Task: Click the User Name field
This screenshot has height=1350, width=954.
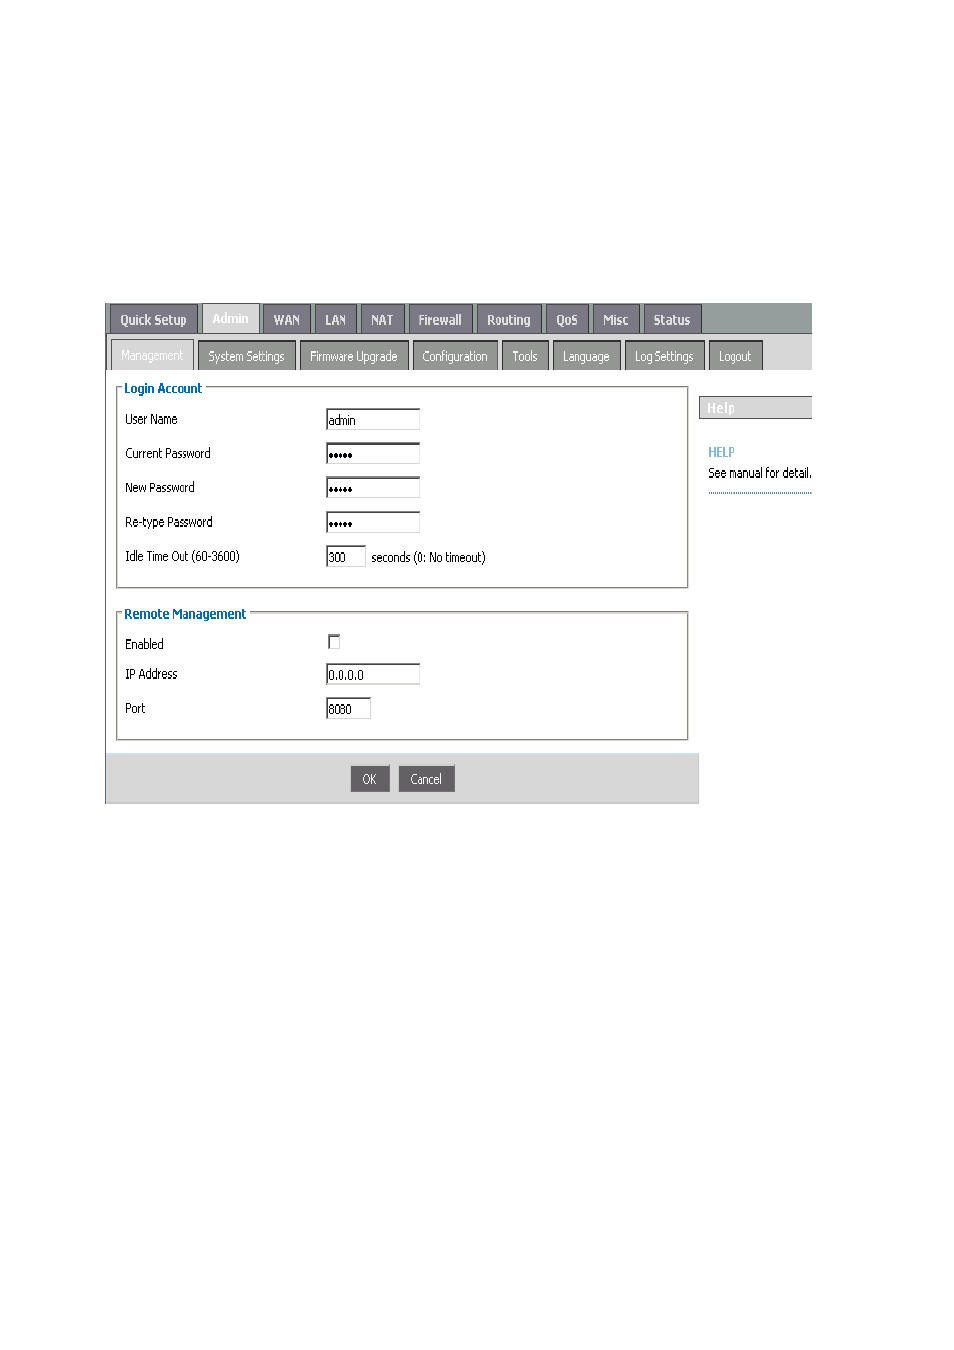Action: click(x=373, y=420)
